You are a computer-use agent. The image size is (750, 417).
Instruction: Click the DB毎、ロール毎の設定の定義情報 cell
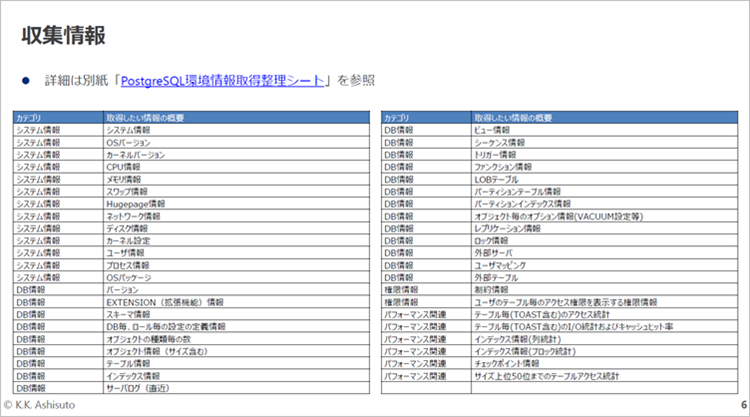(236, 327)
